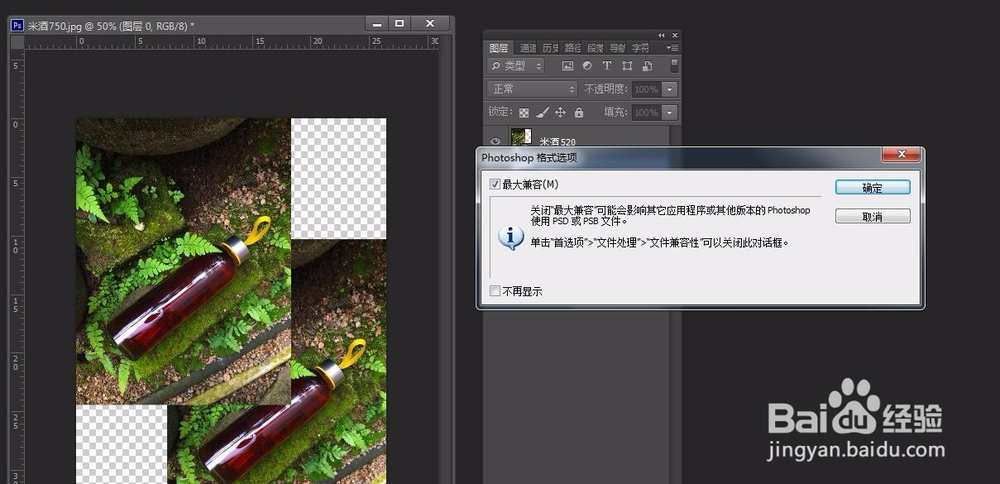Open the 字符 panel tab
Viewport: 1000px width, 484px height.
[x=640, y=48]
